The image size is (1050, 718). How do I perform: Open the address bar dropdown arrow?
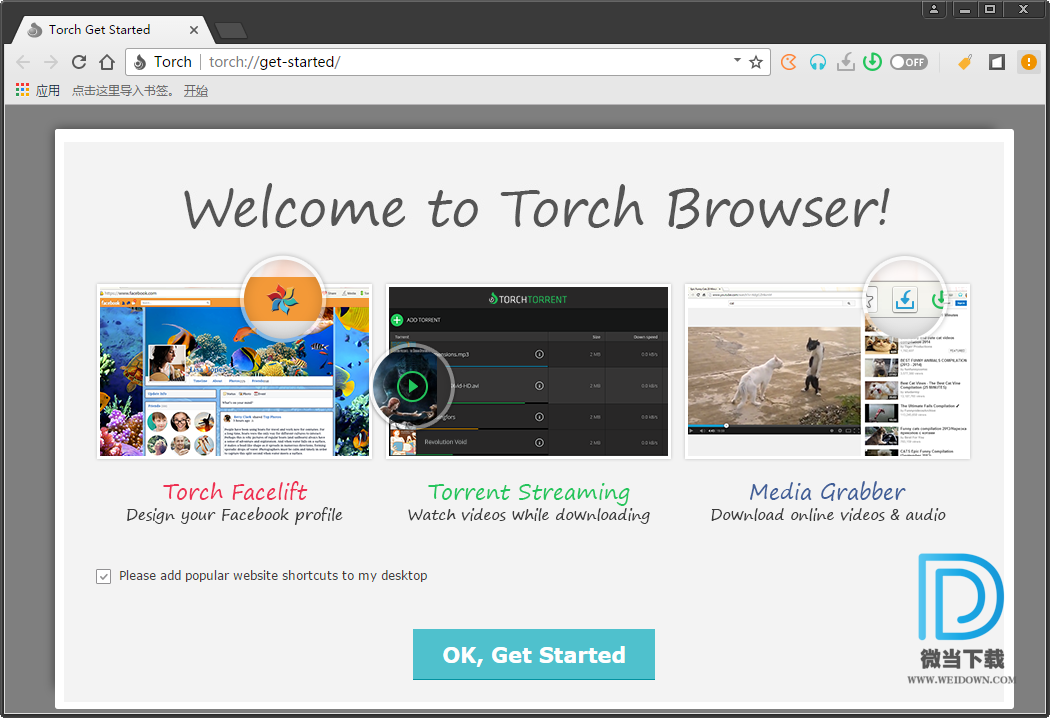tap(737, 60)
